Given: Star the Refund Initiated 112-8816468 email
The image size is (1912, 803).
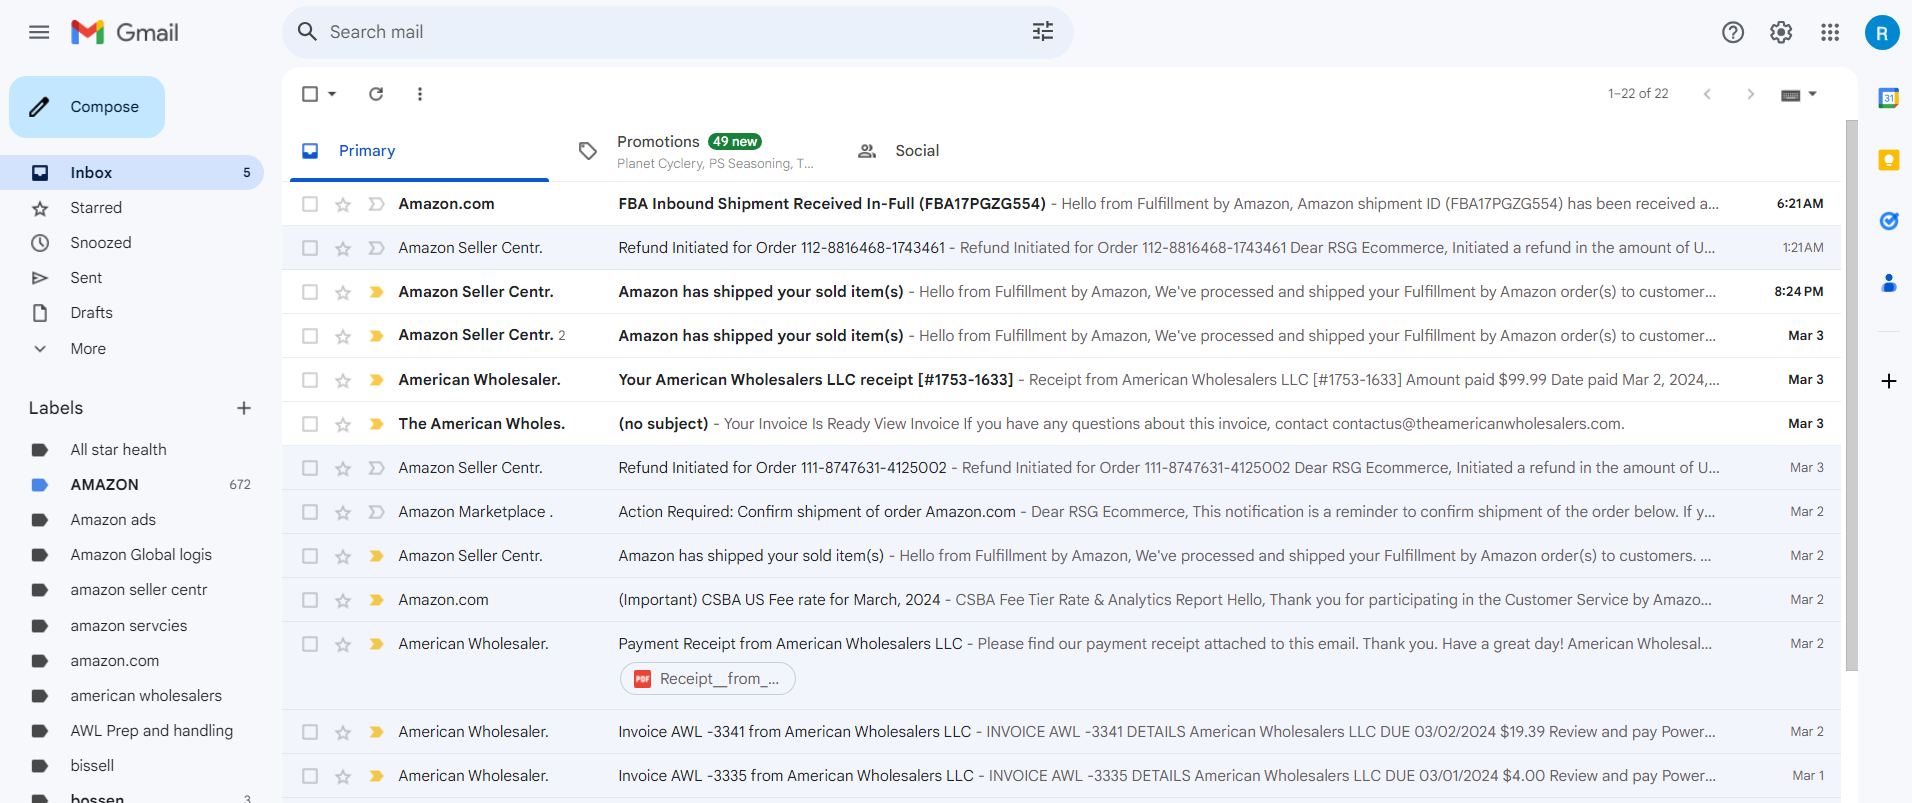Looking at the screenshot, I should click(x=343, y=248).
